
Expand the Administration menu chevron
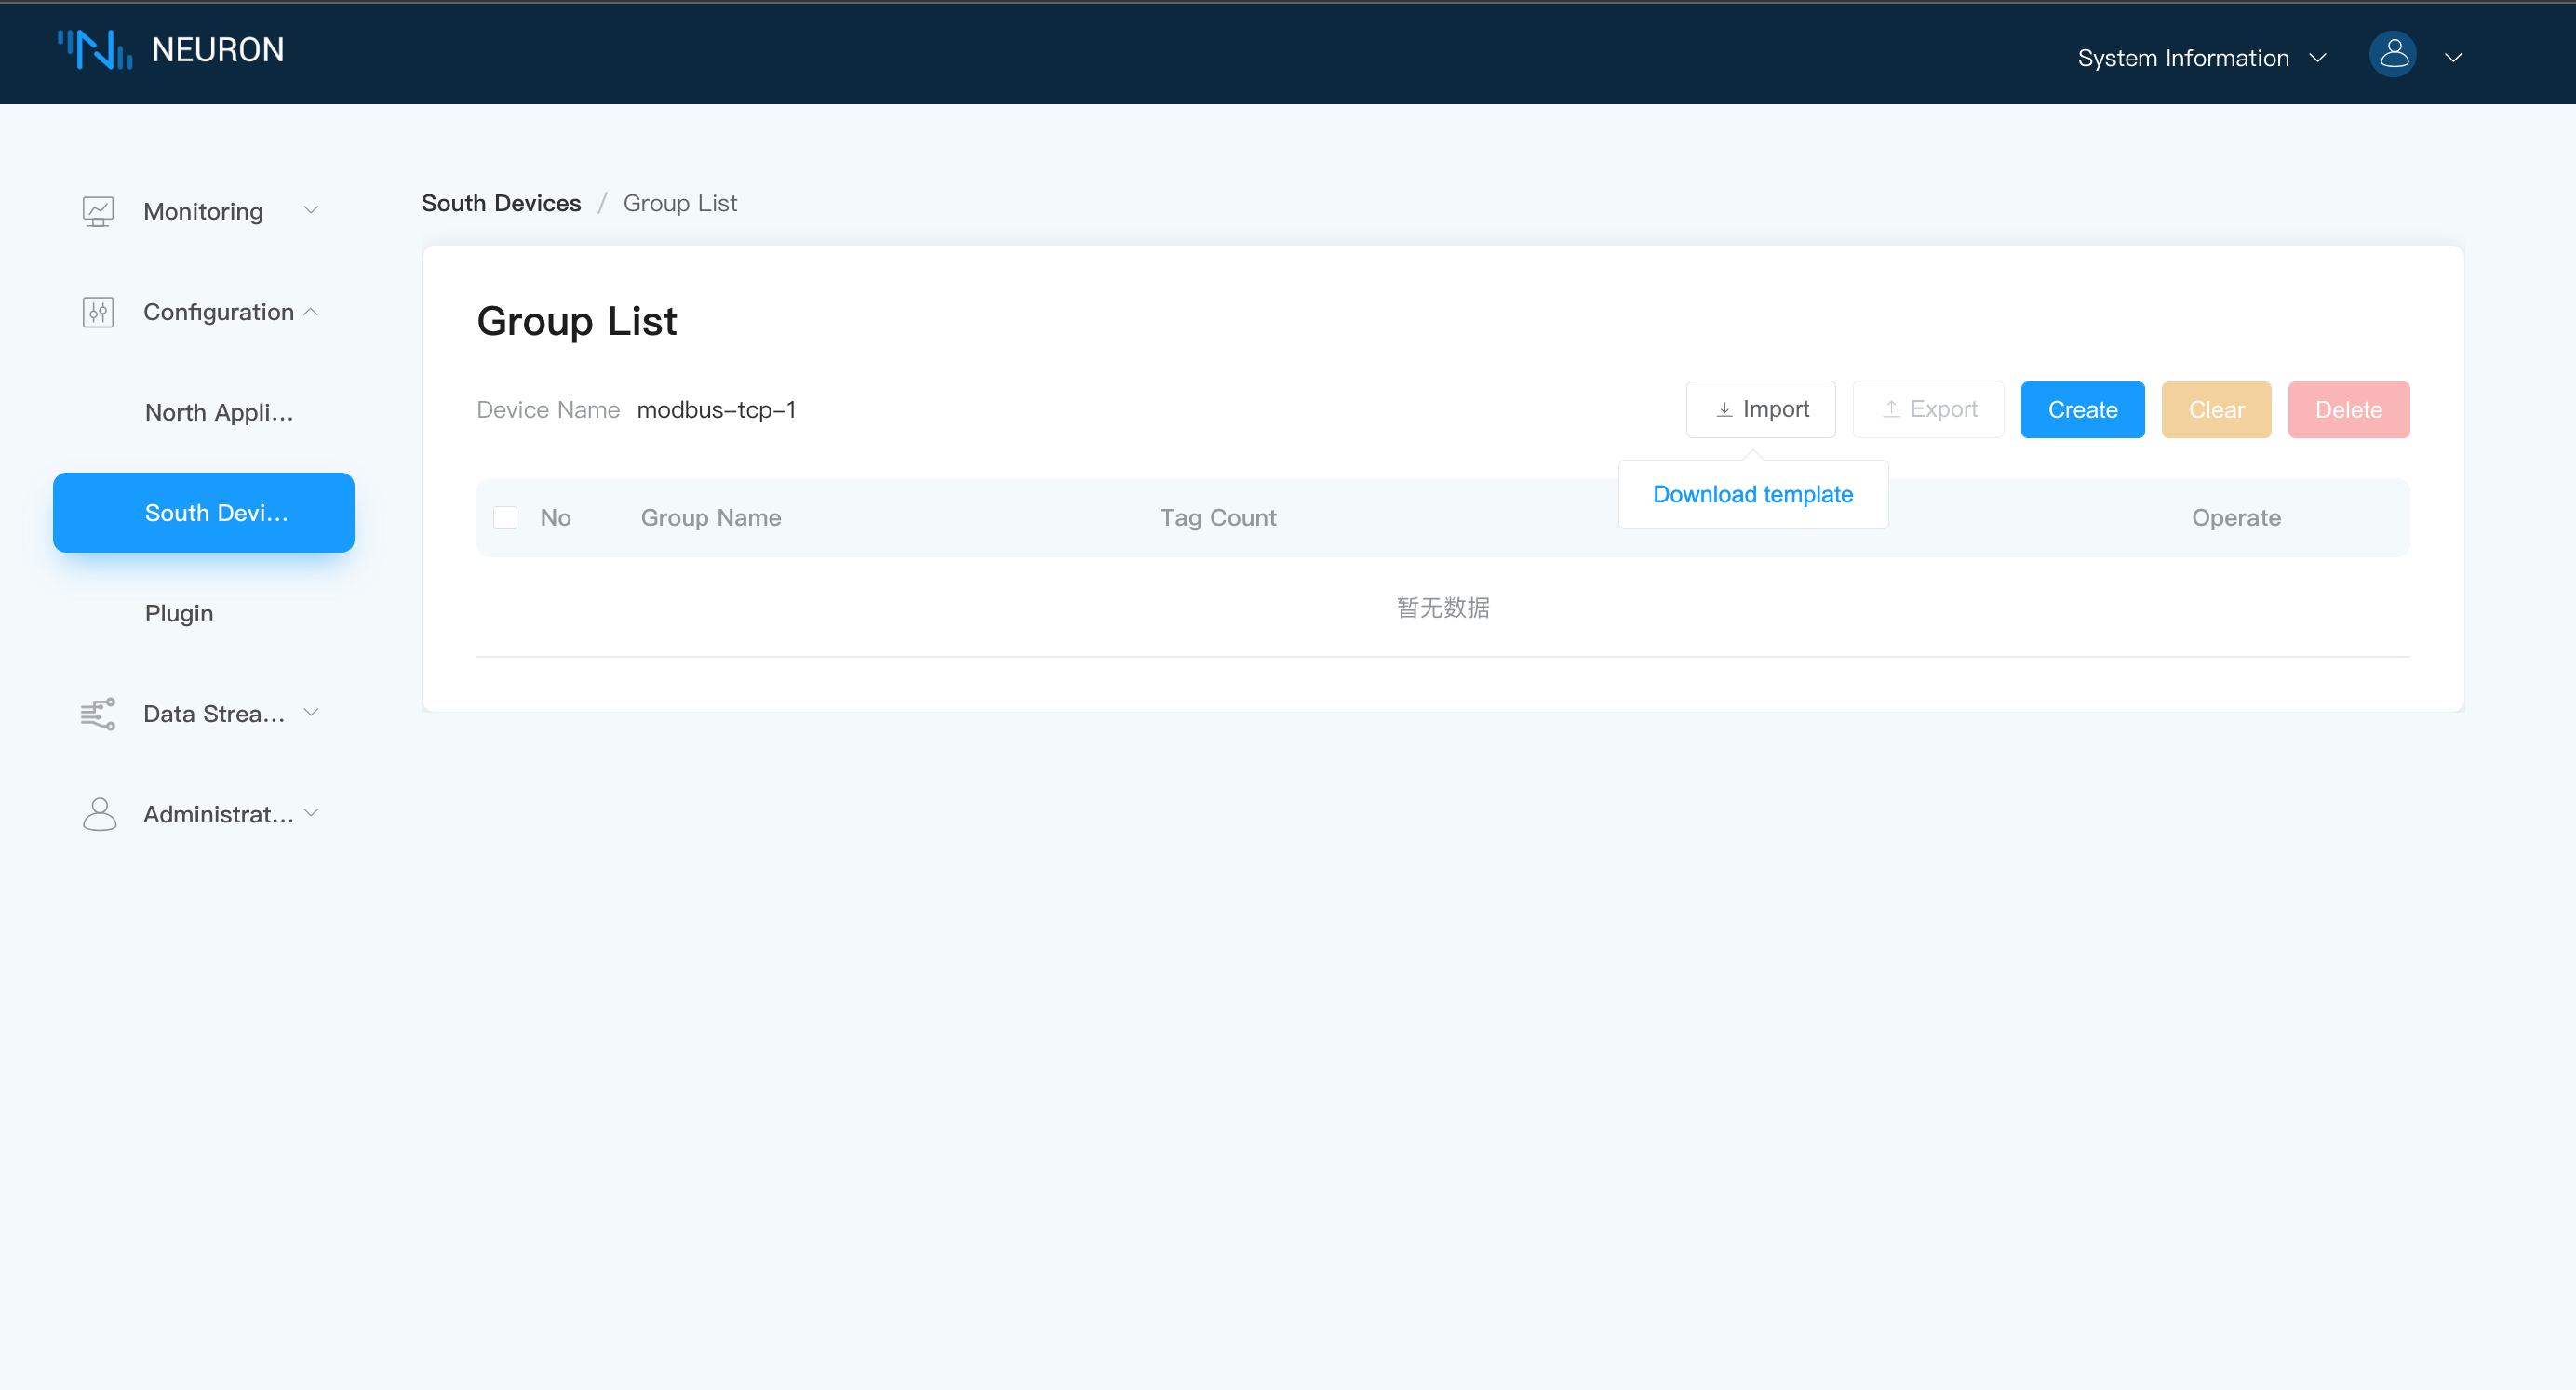tap(311, 813)
